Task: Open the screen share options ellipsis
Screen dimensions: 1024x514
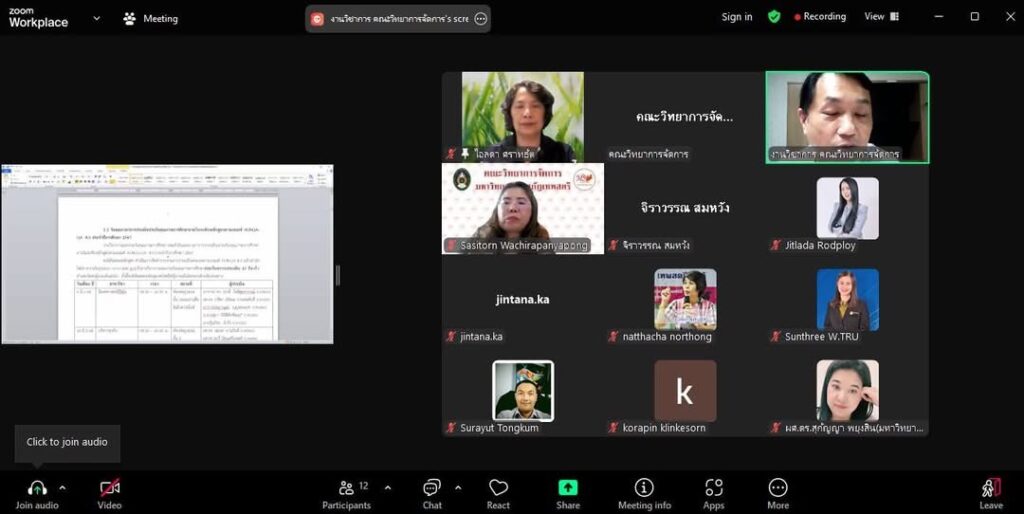Action: pos(480,18)
